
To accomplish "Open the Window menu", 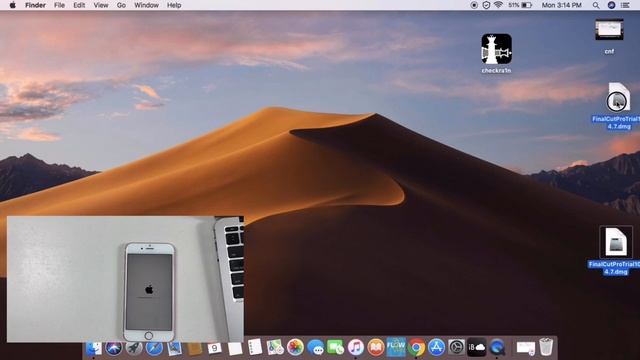I will tap(147, 5).
